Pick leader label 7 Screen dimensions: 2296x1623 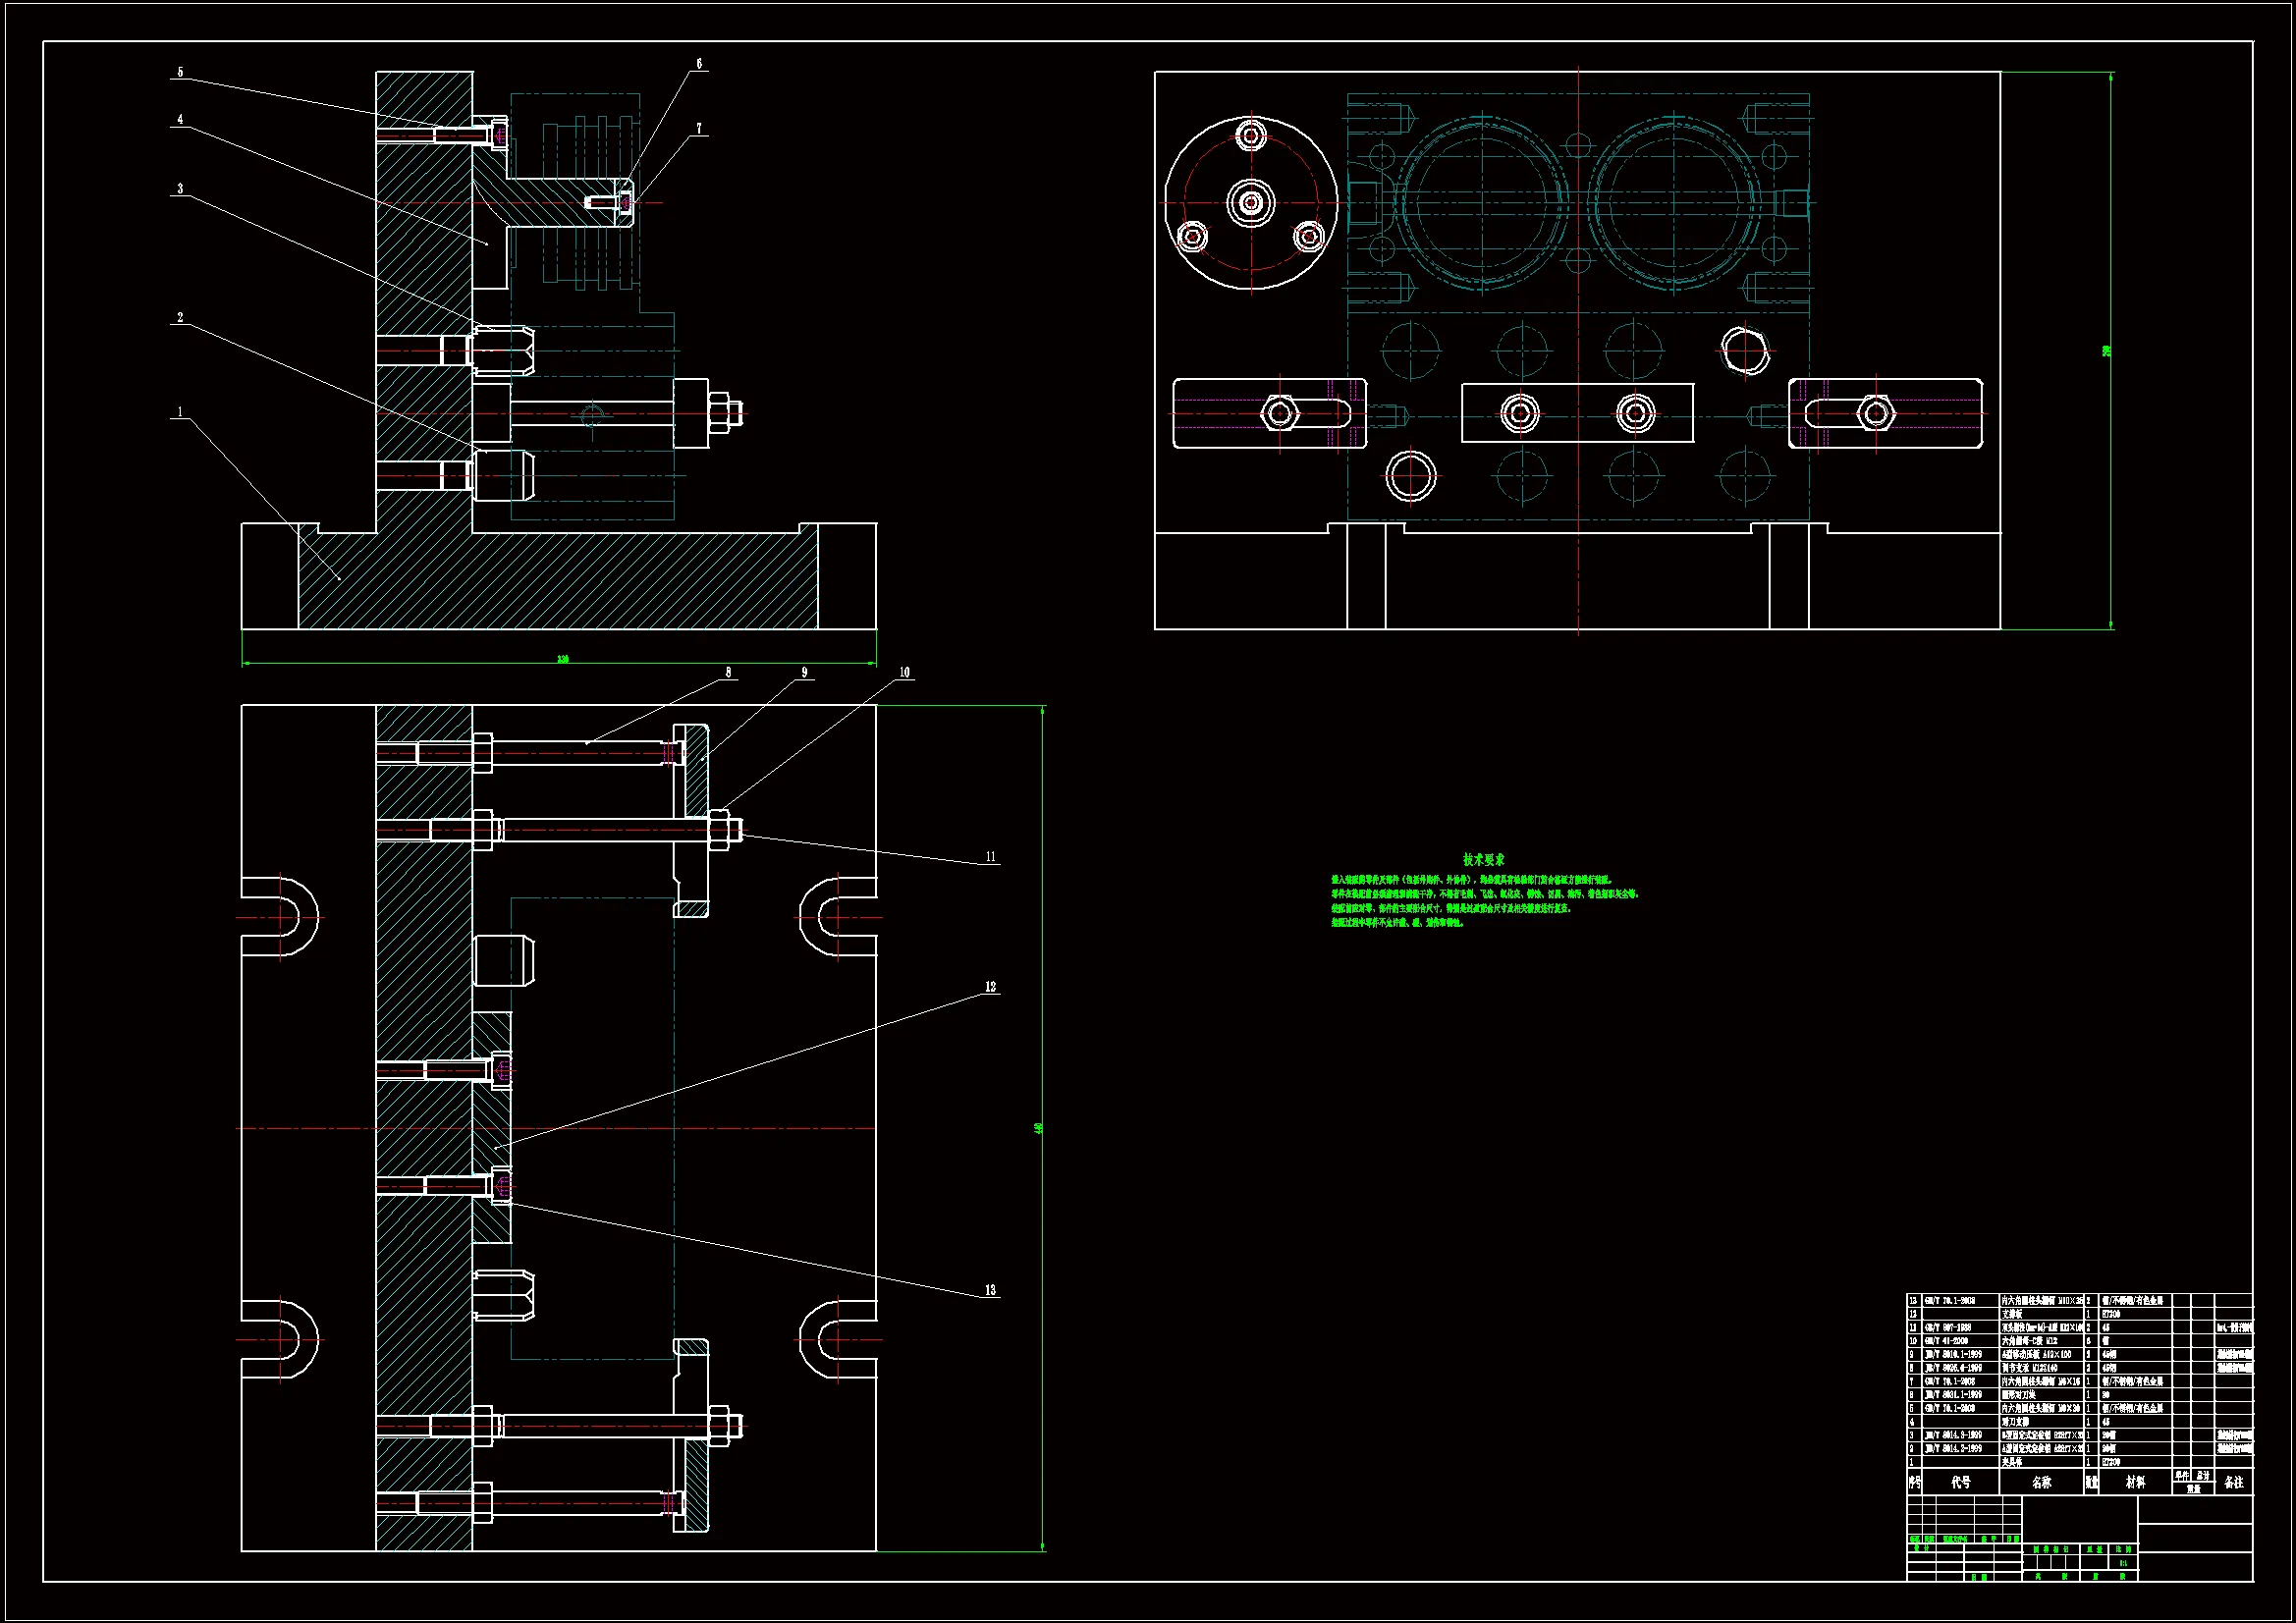[x=699, y=129]
